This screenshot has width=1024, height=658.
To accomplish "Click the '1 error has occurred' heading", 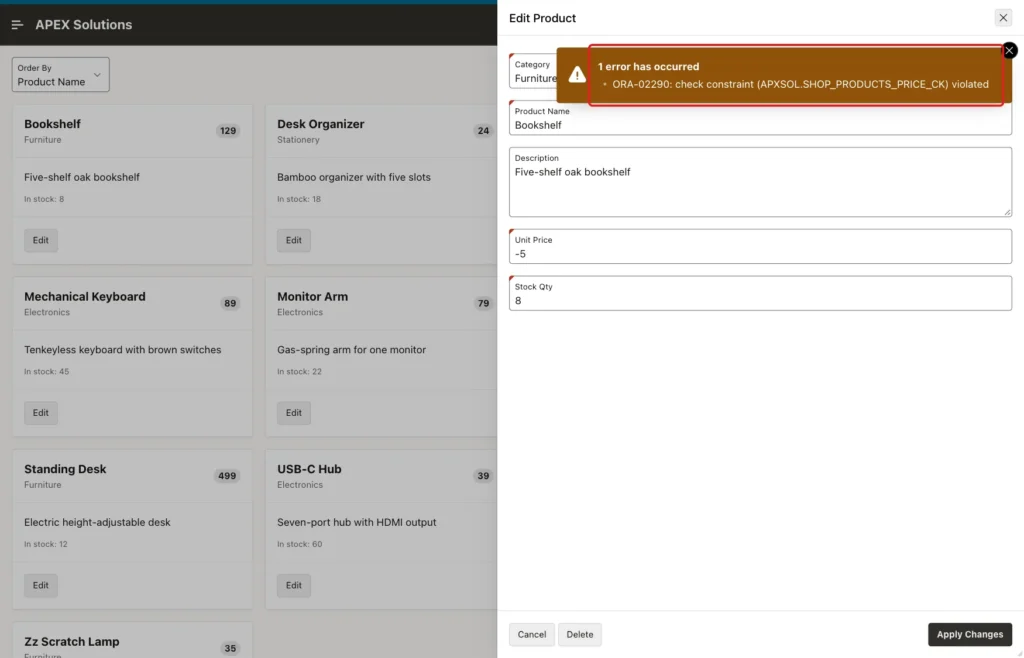I will tap(648, 67).
